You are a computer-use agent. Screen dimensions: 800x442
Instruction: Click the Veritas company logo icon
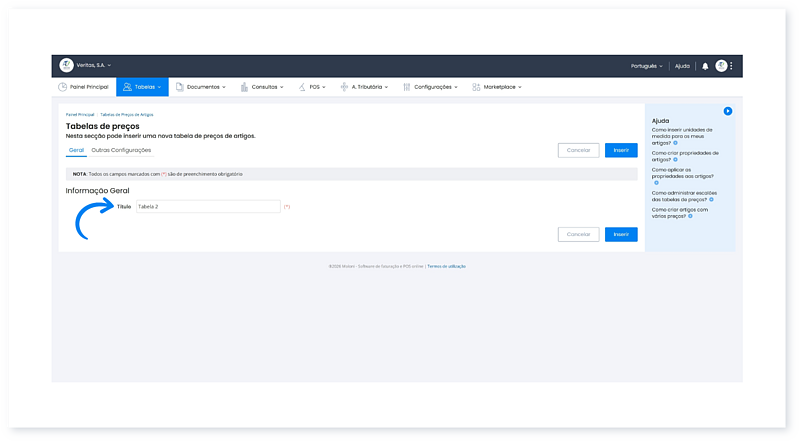pos(67,65)
